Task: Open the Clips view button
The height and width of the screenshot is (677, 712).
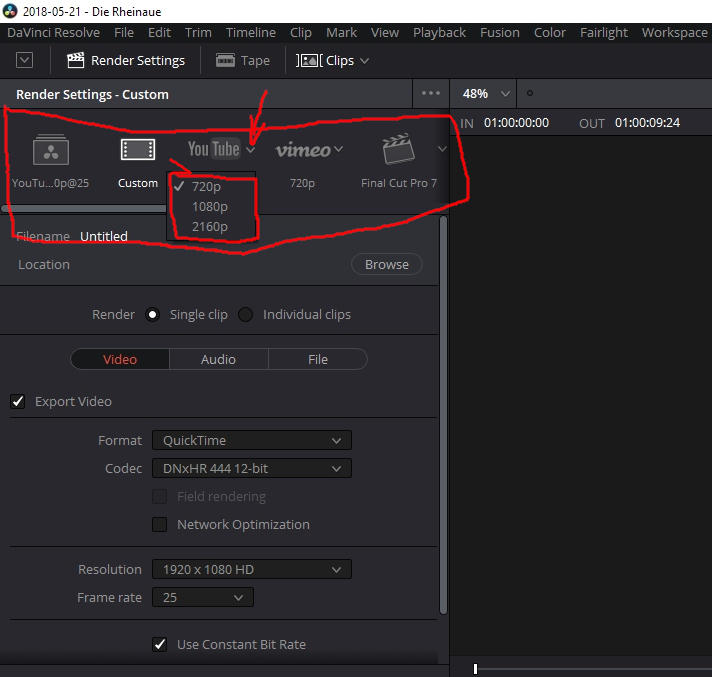Action: (x=325, y=60)
